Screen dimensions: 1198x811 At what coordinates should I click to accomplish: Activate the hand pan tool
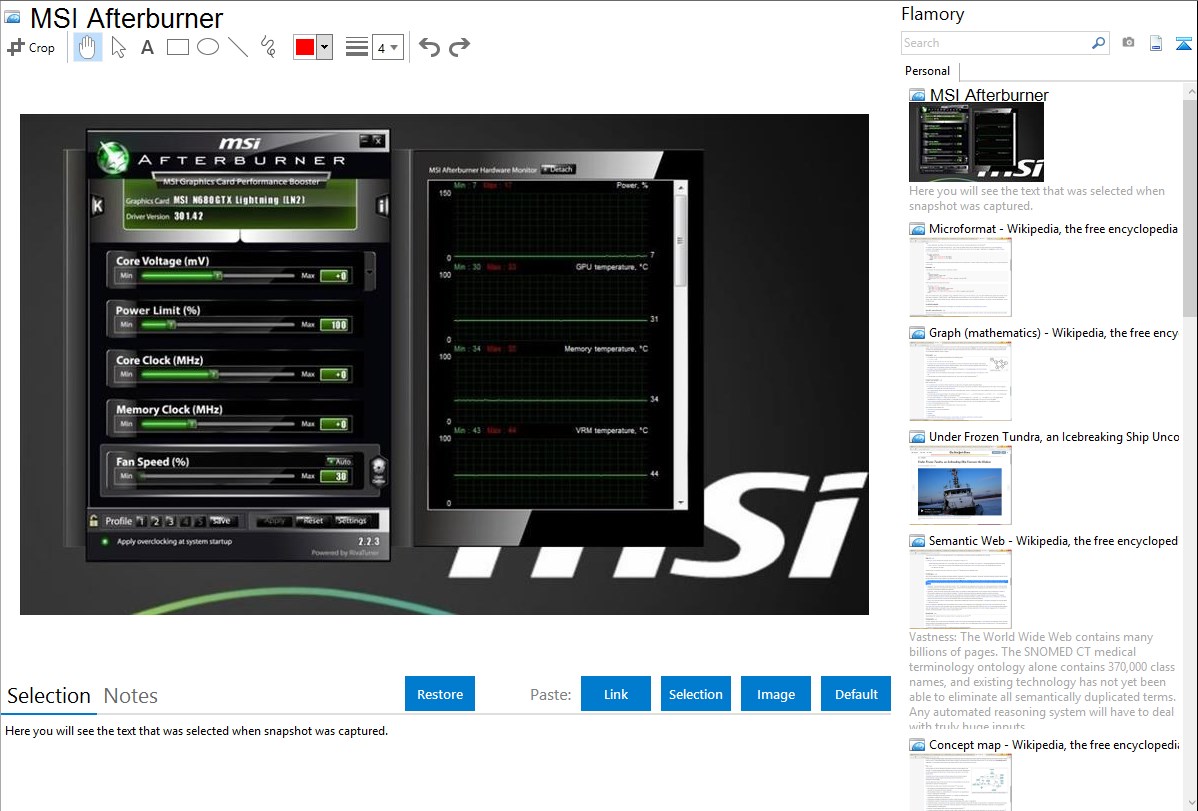[88, 47]
